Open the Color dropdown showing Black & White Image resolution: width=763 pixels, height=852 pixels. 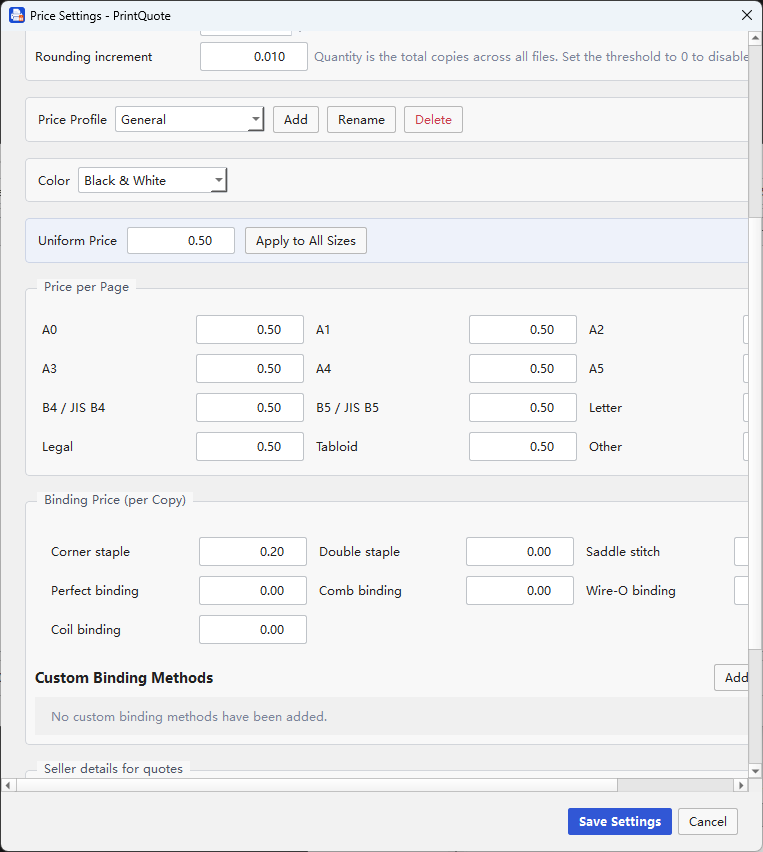[153, 180]
